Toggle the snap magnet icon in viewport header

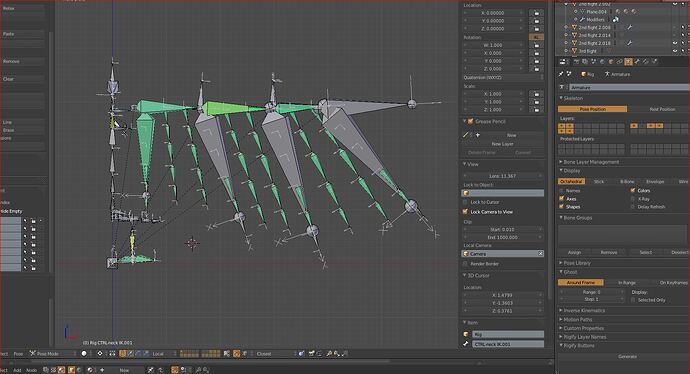pyautogui.click(x=237, y=353)
